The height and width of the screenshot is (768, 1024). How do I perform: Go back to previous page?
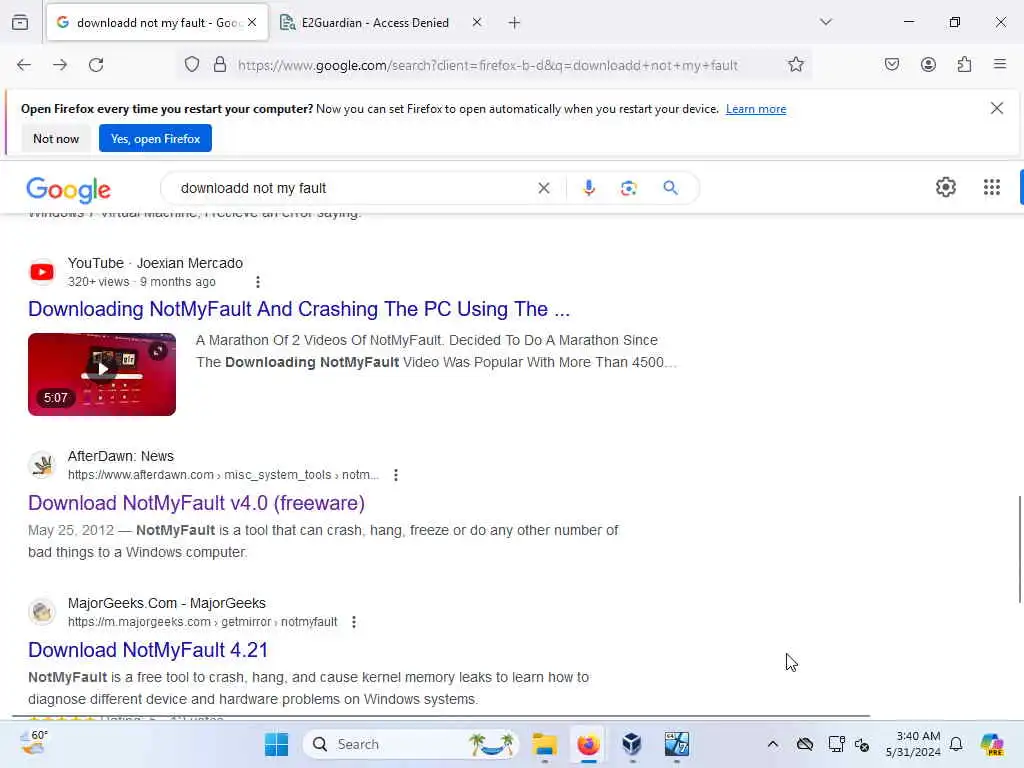pyautogui.click(x=24, y=65)
